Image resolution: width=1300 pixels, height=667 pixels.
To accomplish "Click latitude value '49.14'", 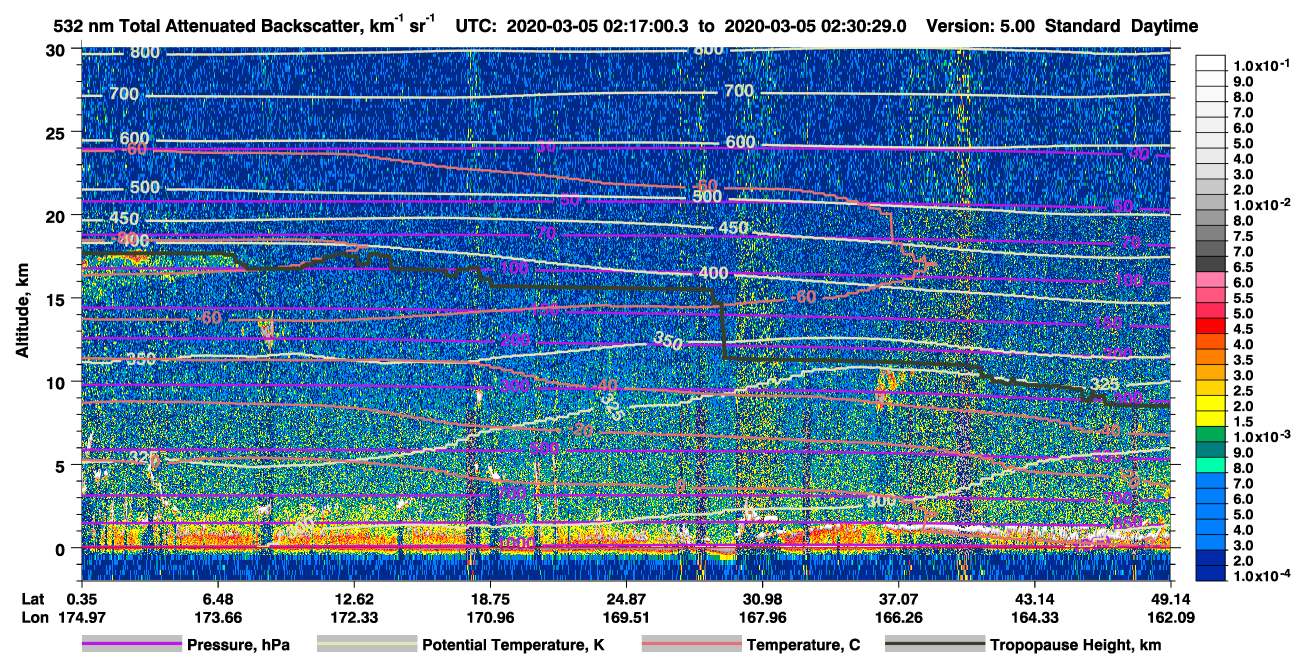I will [1171, 598].
